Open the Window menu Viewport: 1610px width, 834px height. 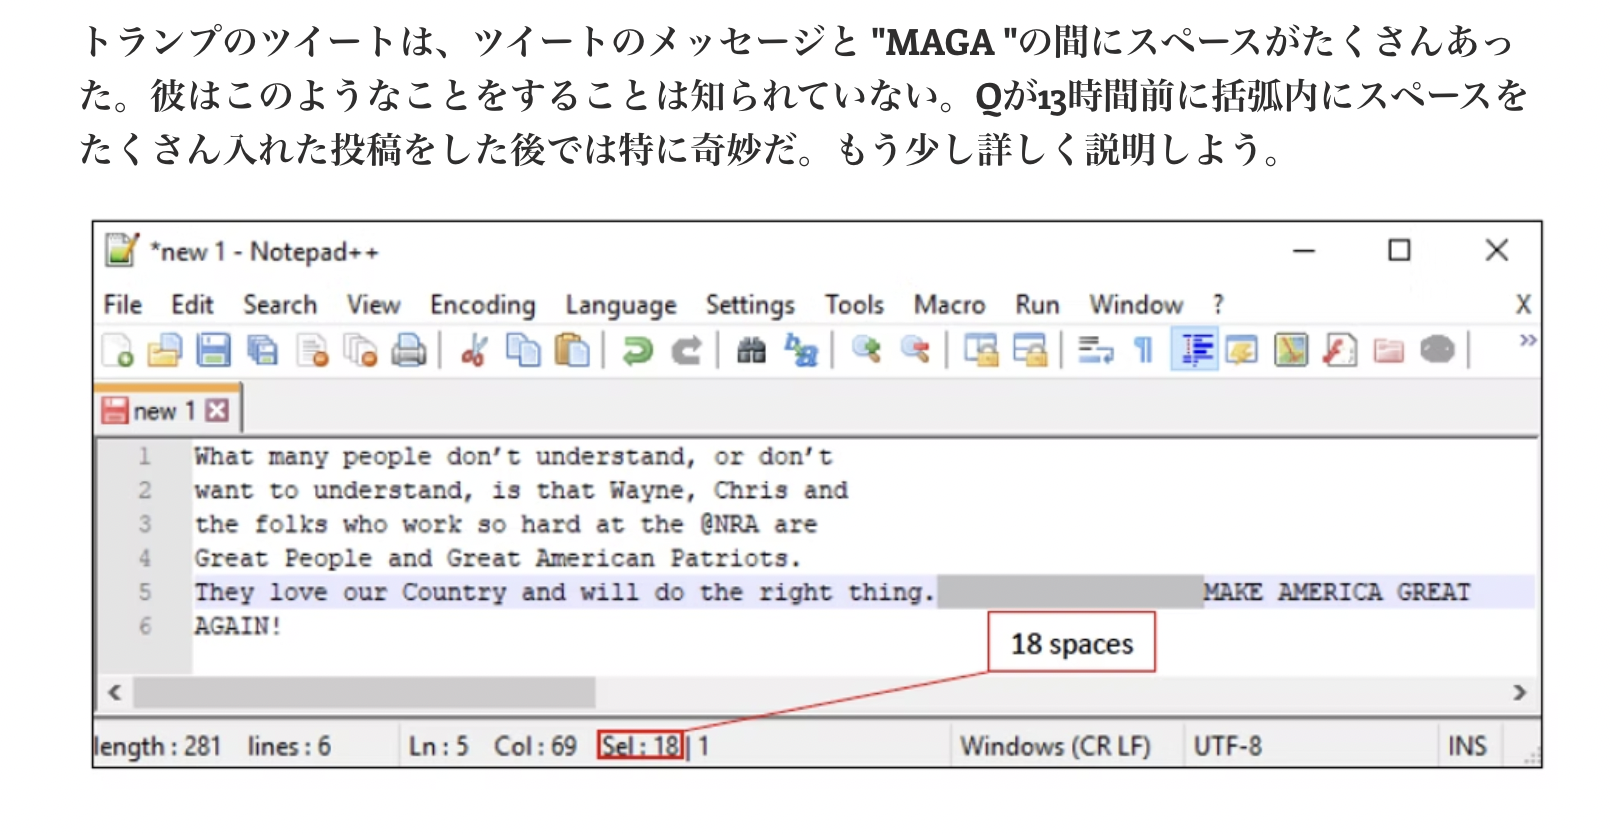1136,304
